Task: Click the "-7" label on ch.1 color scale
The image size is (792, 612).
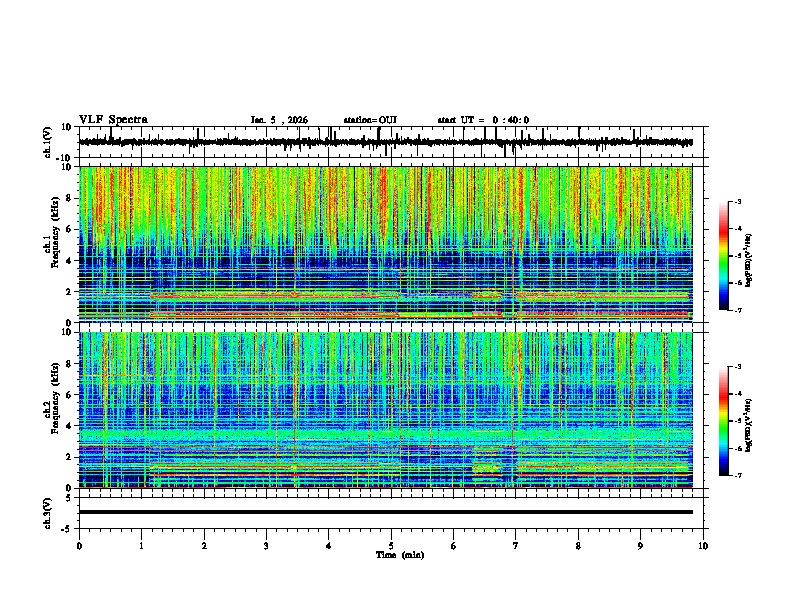Action: click(737, 310)
